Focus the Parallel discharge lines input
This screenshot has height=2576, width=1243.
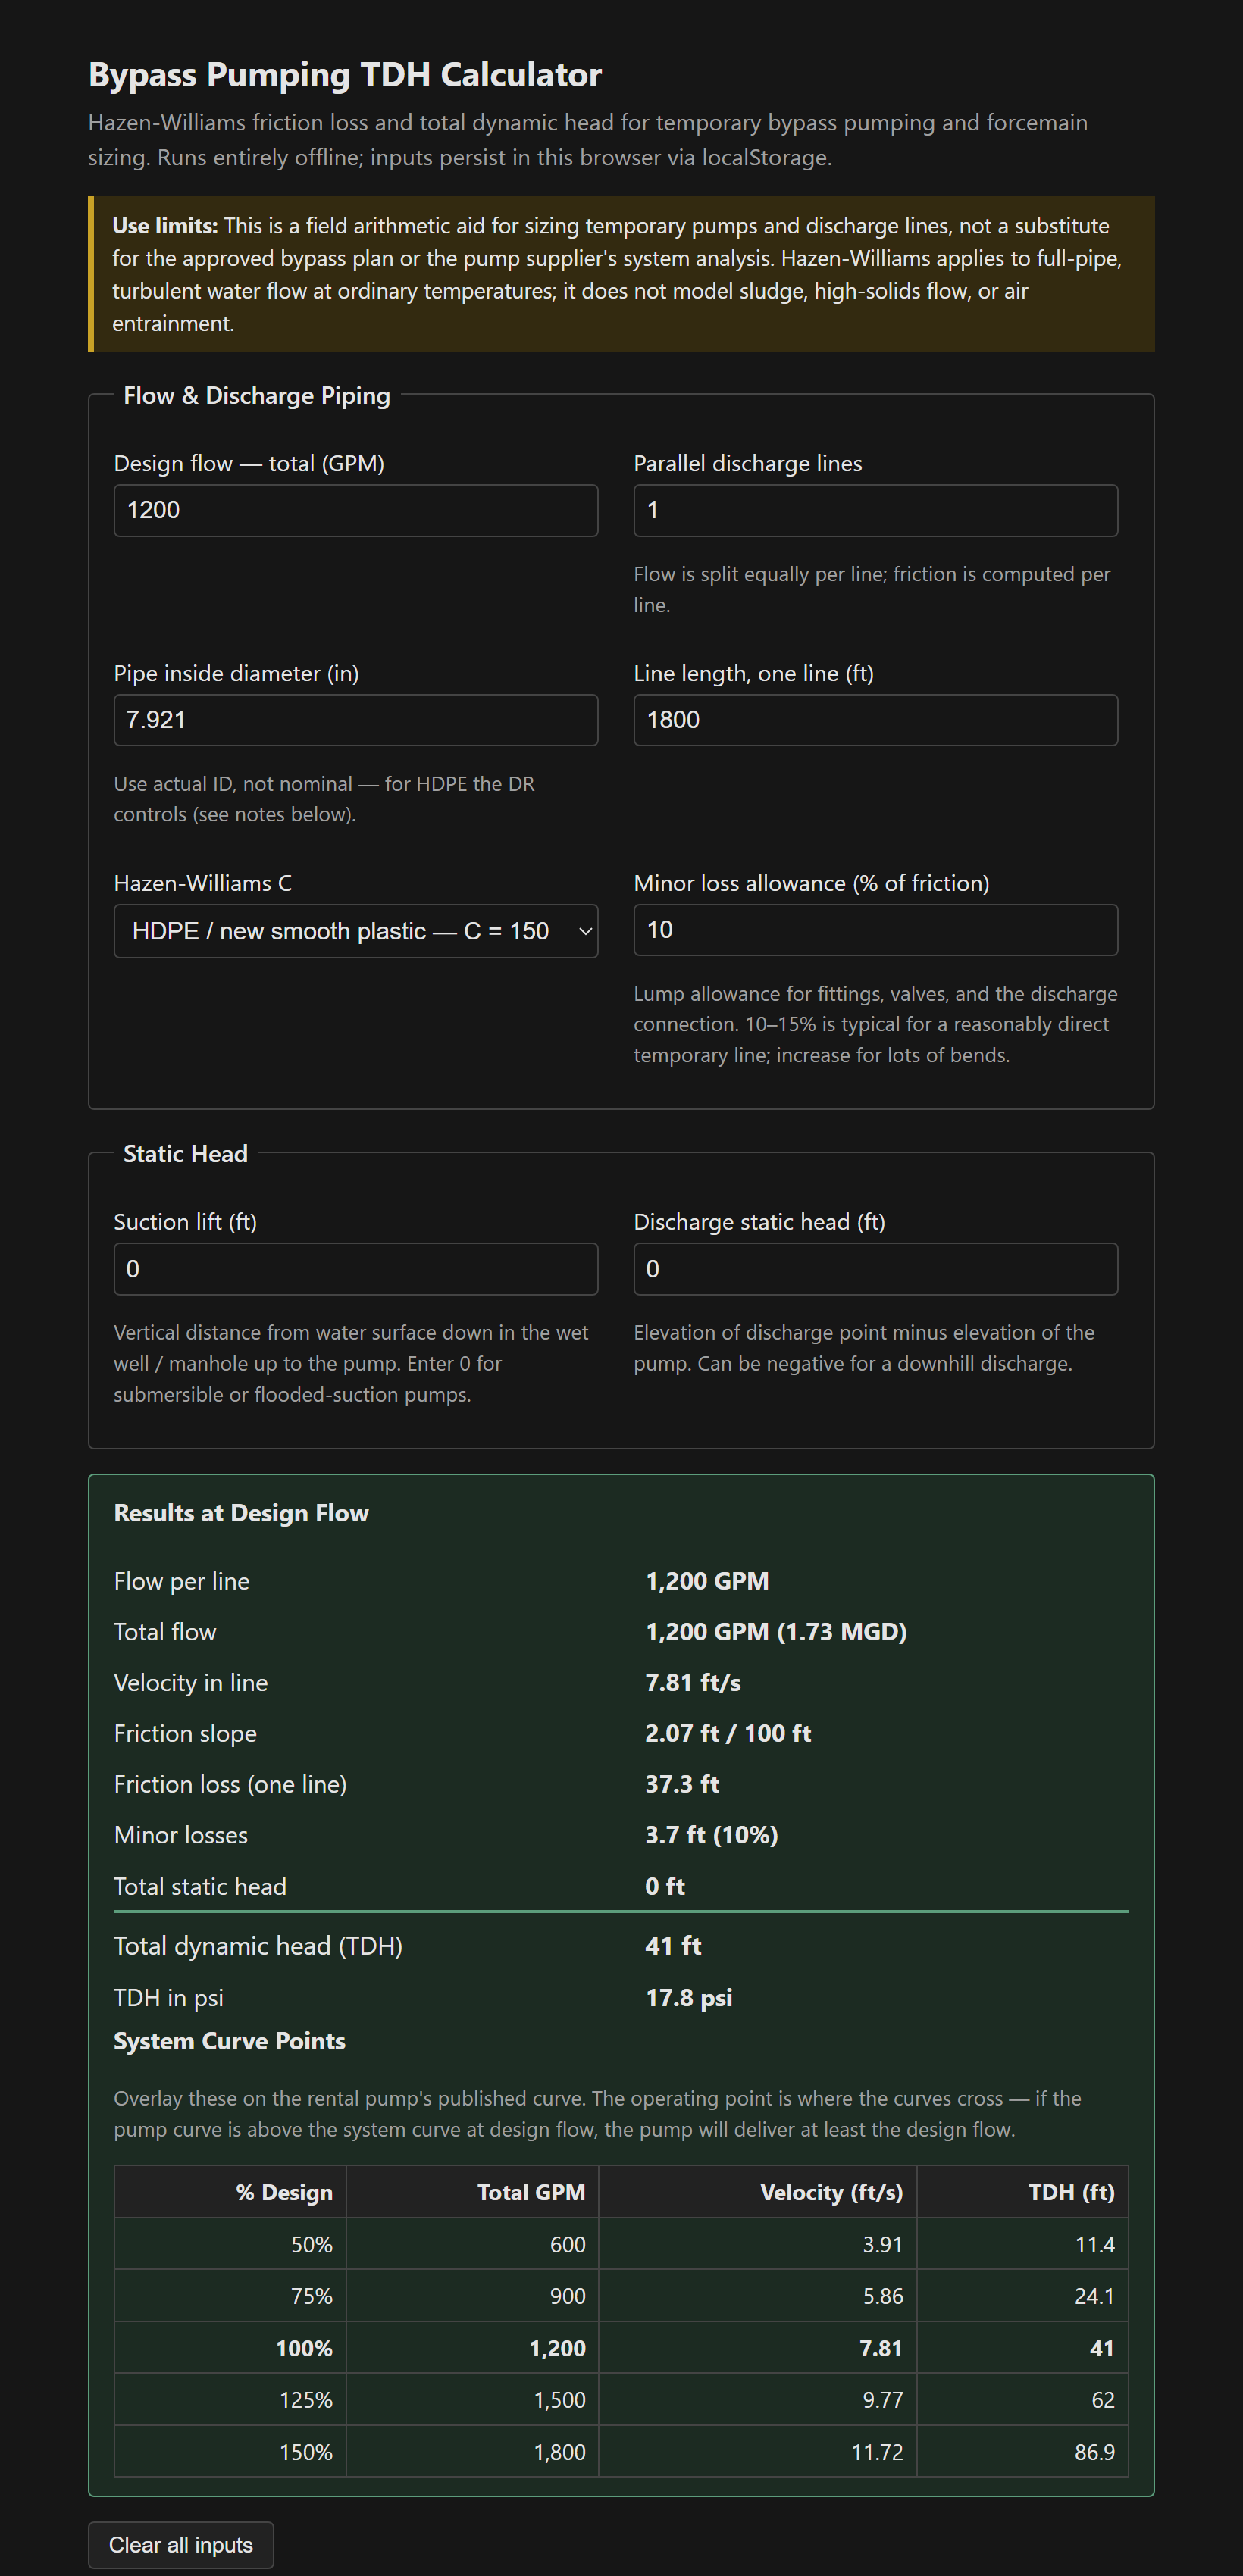click(x=875, y=510)
